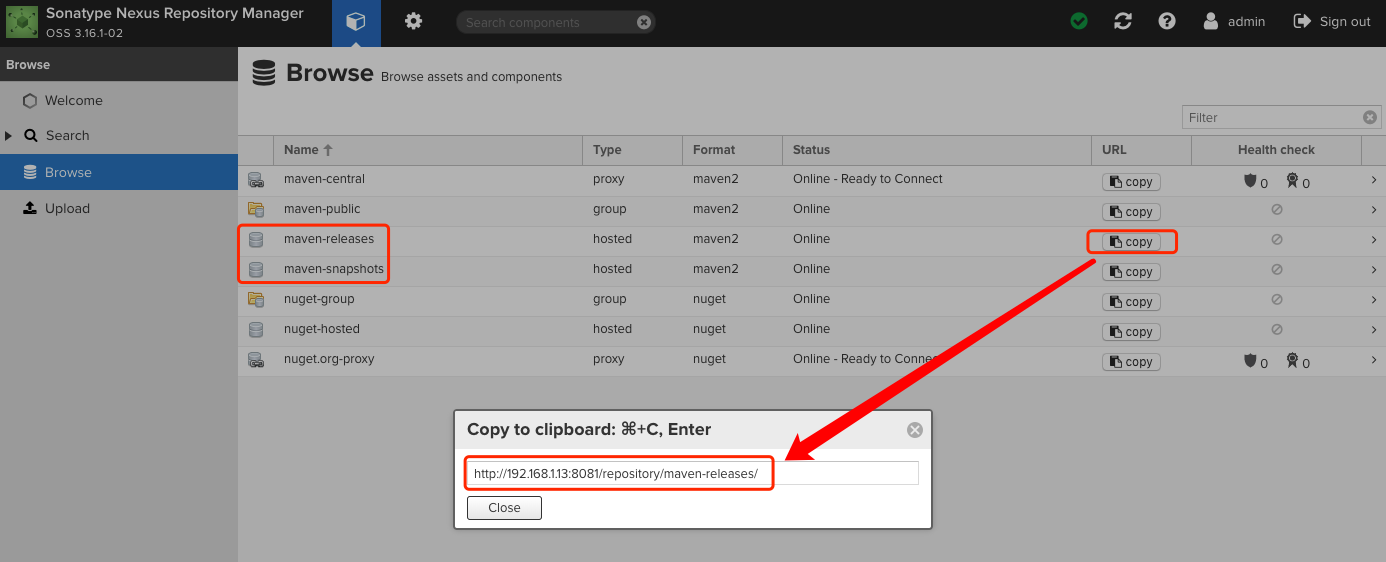This screenshot has height=562, width=1386.
Task: Open the admin user account
Action: click(x=1234, y=21)
